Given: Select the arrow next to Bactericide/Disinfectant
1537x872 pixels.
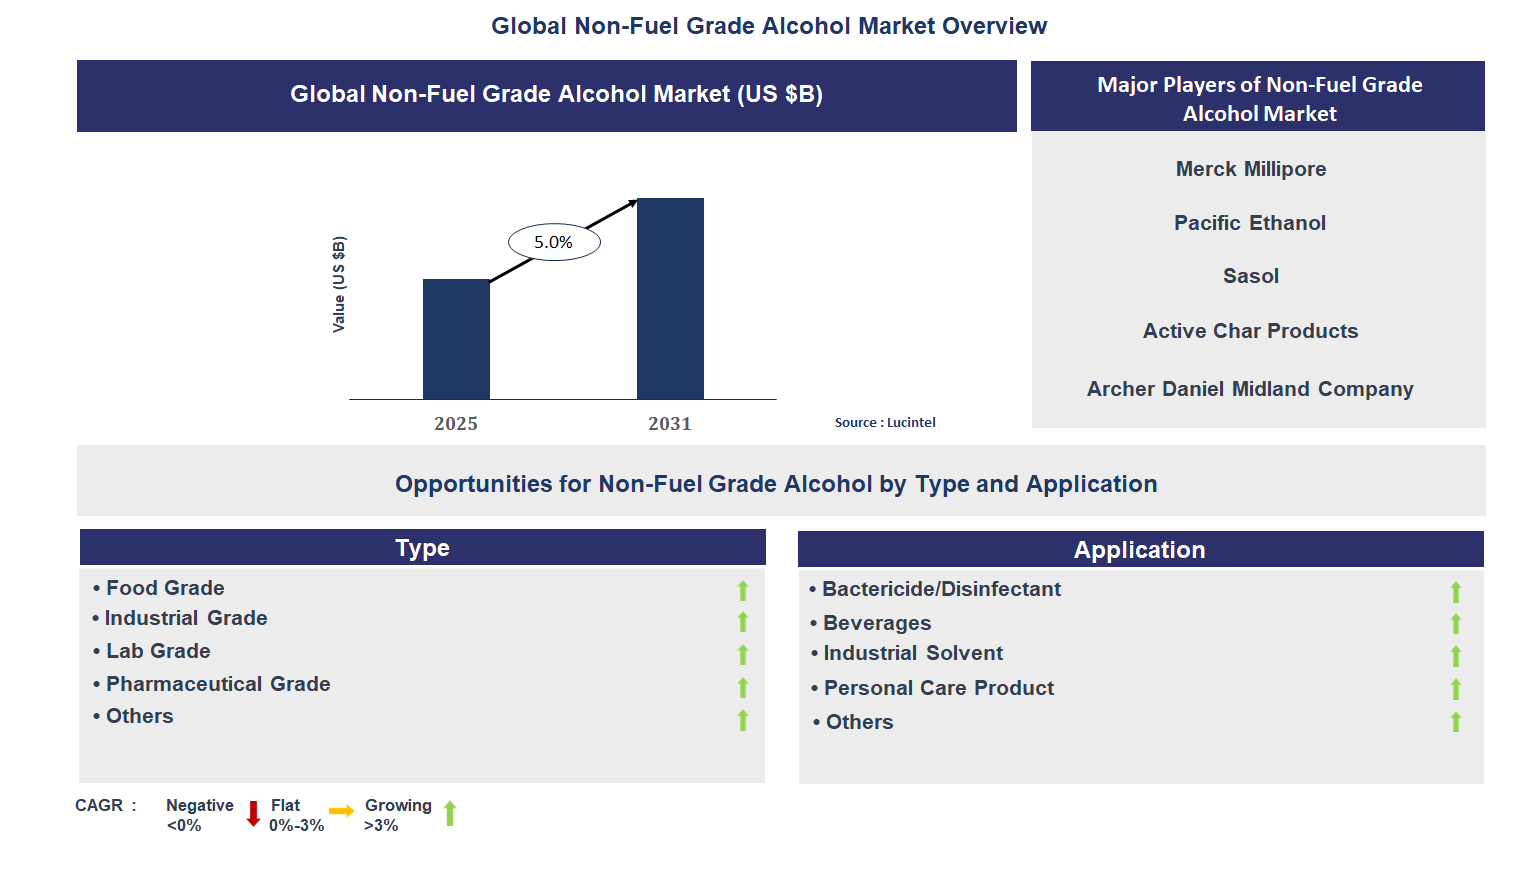Looking at the screenshot, I should (1456, 592).
